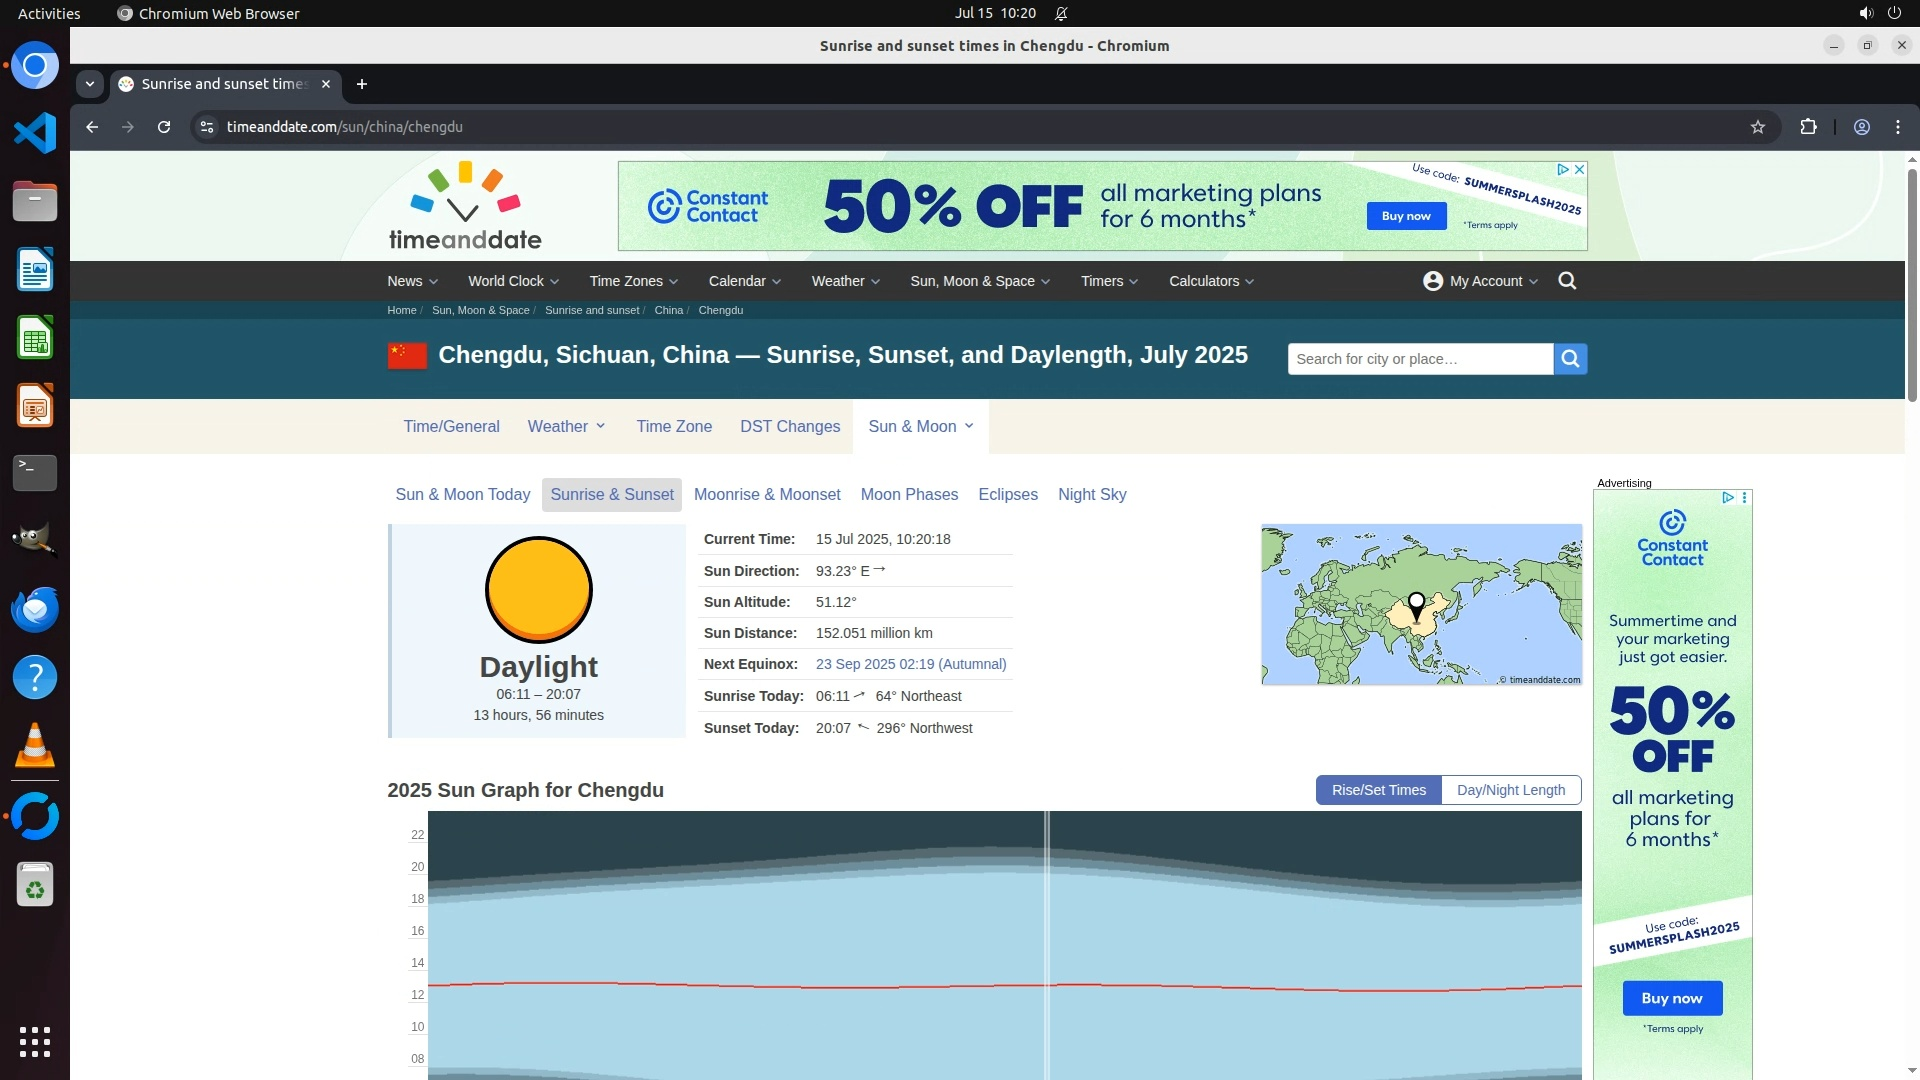Click the blue city search button
Viewport: 1920px width, 1080px height.
tap(1570, 359)
